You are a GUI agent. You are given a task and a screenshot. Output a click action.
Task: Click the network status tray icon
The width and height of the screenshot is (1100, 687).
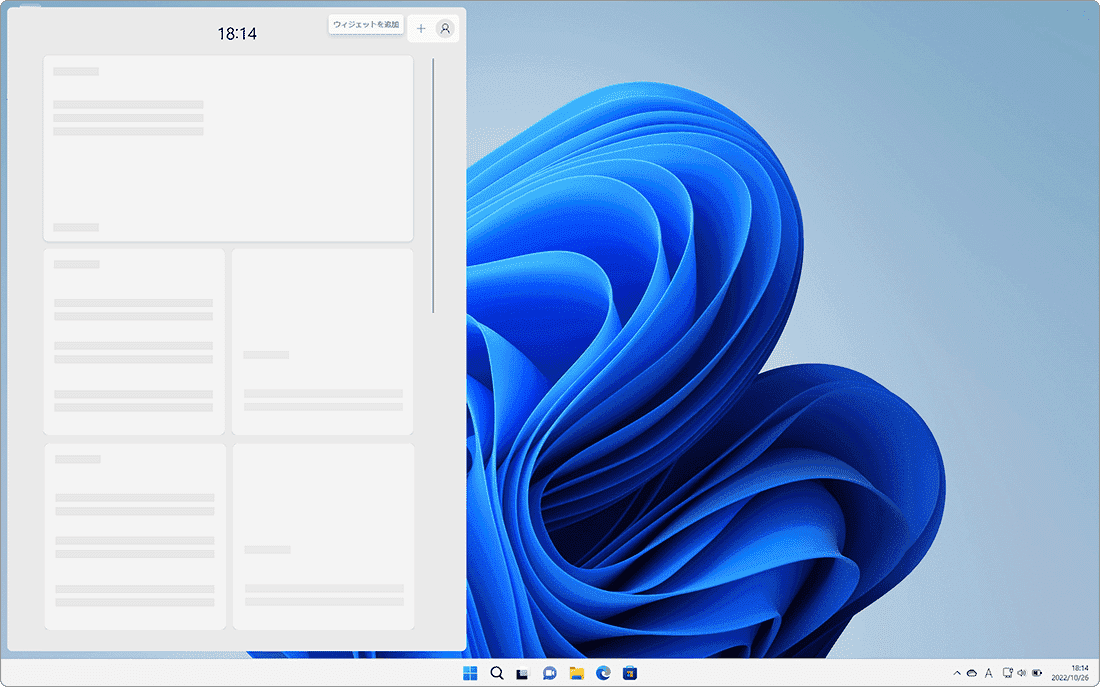pos(1007,673)
